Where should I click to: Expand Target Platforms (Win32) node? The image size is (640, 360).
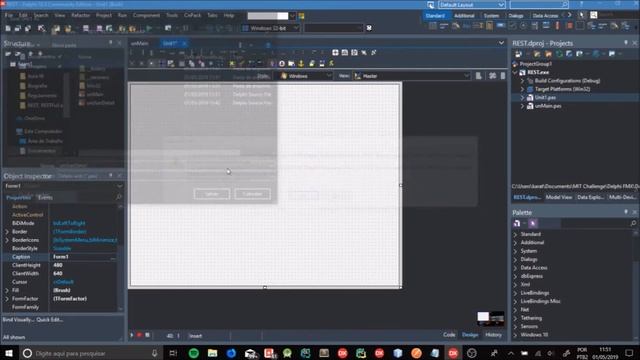[x=522, y=89]
